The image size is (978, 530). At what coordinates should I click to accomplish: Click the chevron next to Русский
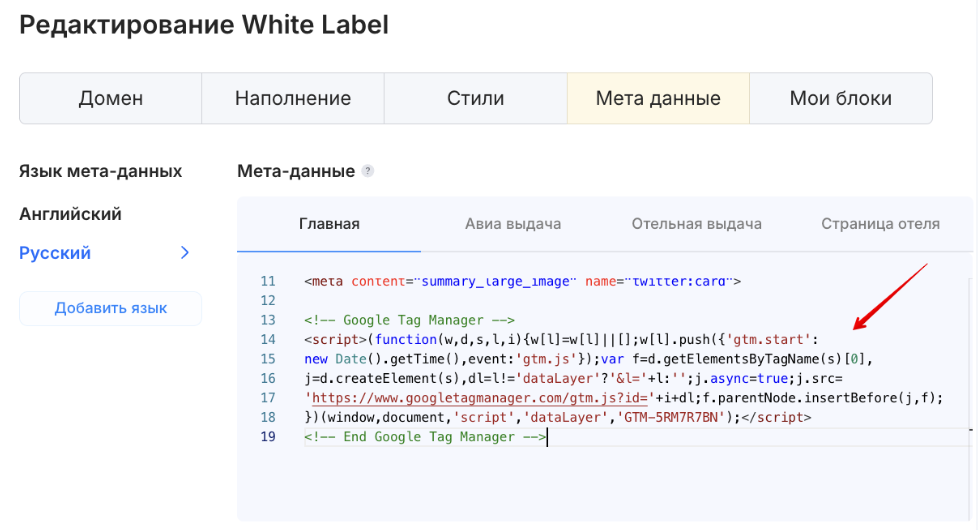pyautogui.click(x=185, y=253)
